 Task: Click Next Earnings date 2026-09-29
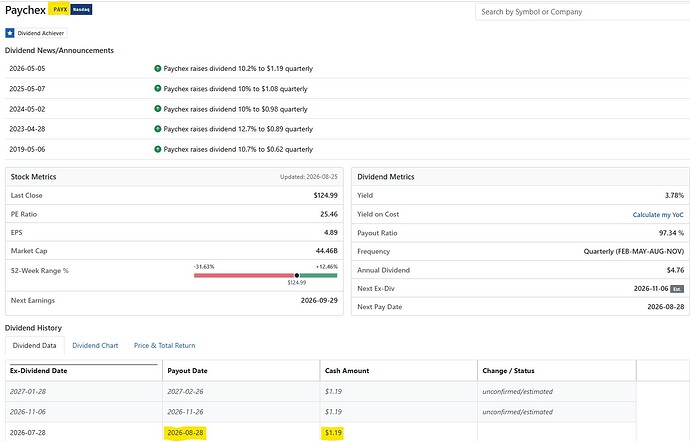pyautogui.click(x=319, y=301)
